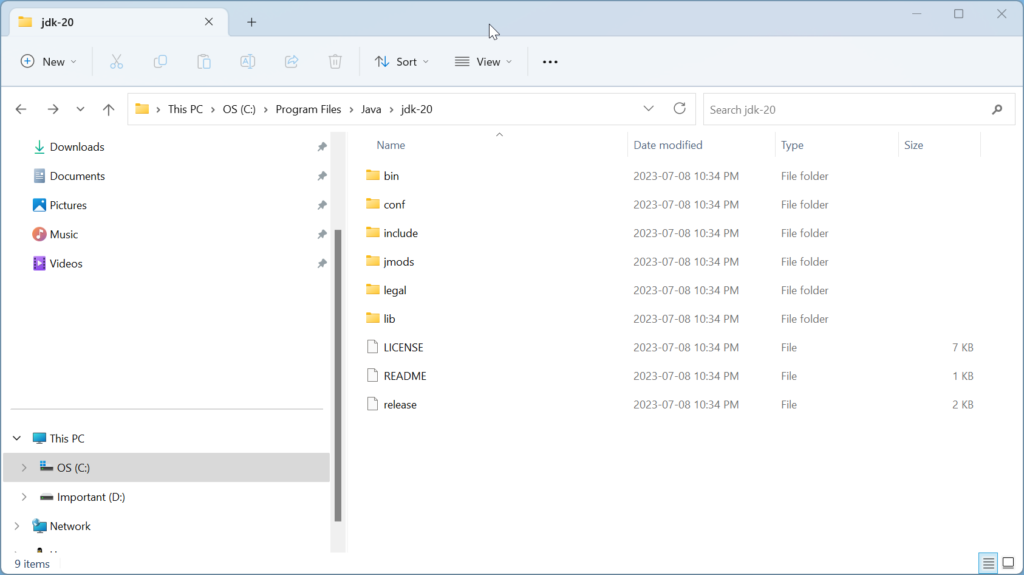
Task: Switch to details view icon in status bar
Action: tap(988, 563)
